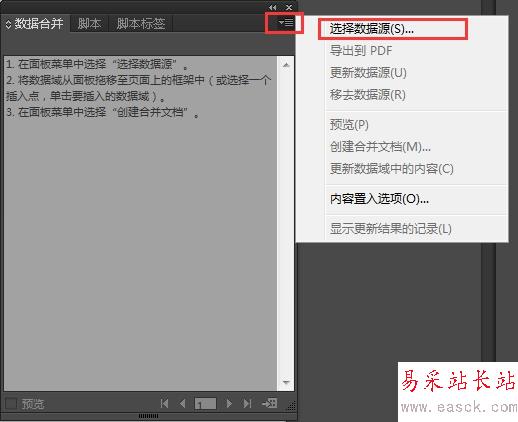Click the panel resize grip corner

291,406
